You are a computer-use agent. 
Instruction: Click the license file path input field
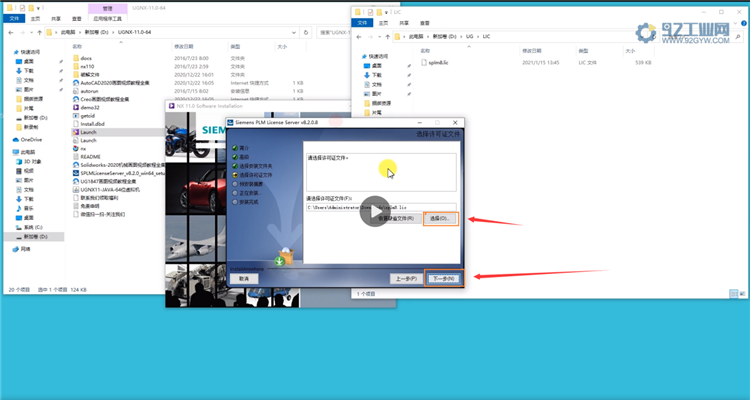point(381,208)
